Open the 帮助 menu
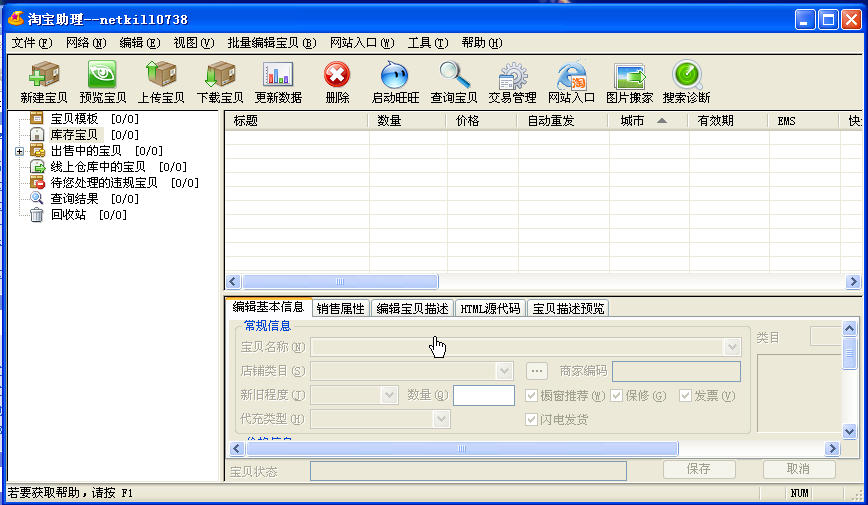 tap(482, 43)
